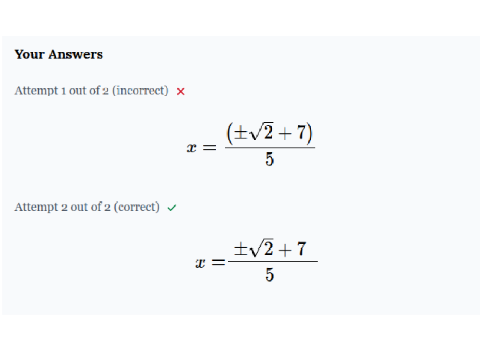The height and width of the screenshot is (360, 480).
Task: Click the plus-minus sign in first attempt
Action: tap(240, 133)
